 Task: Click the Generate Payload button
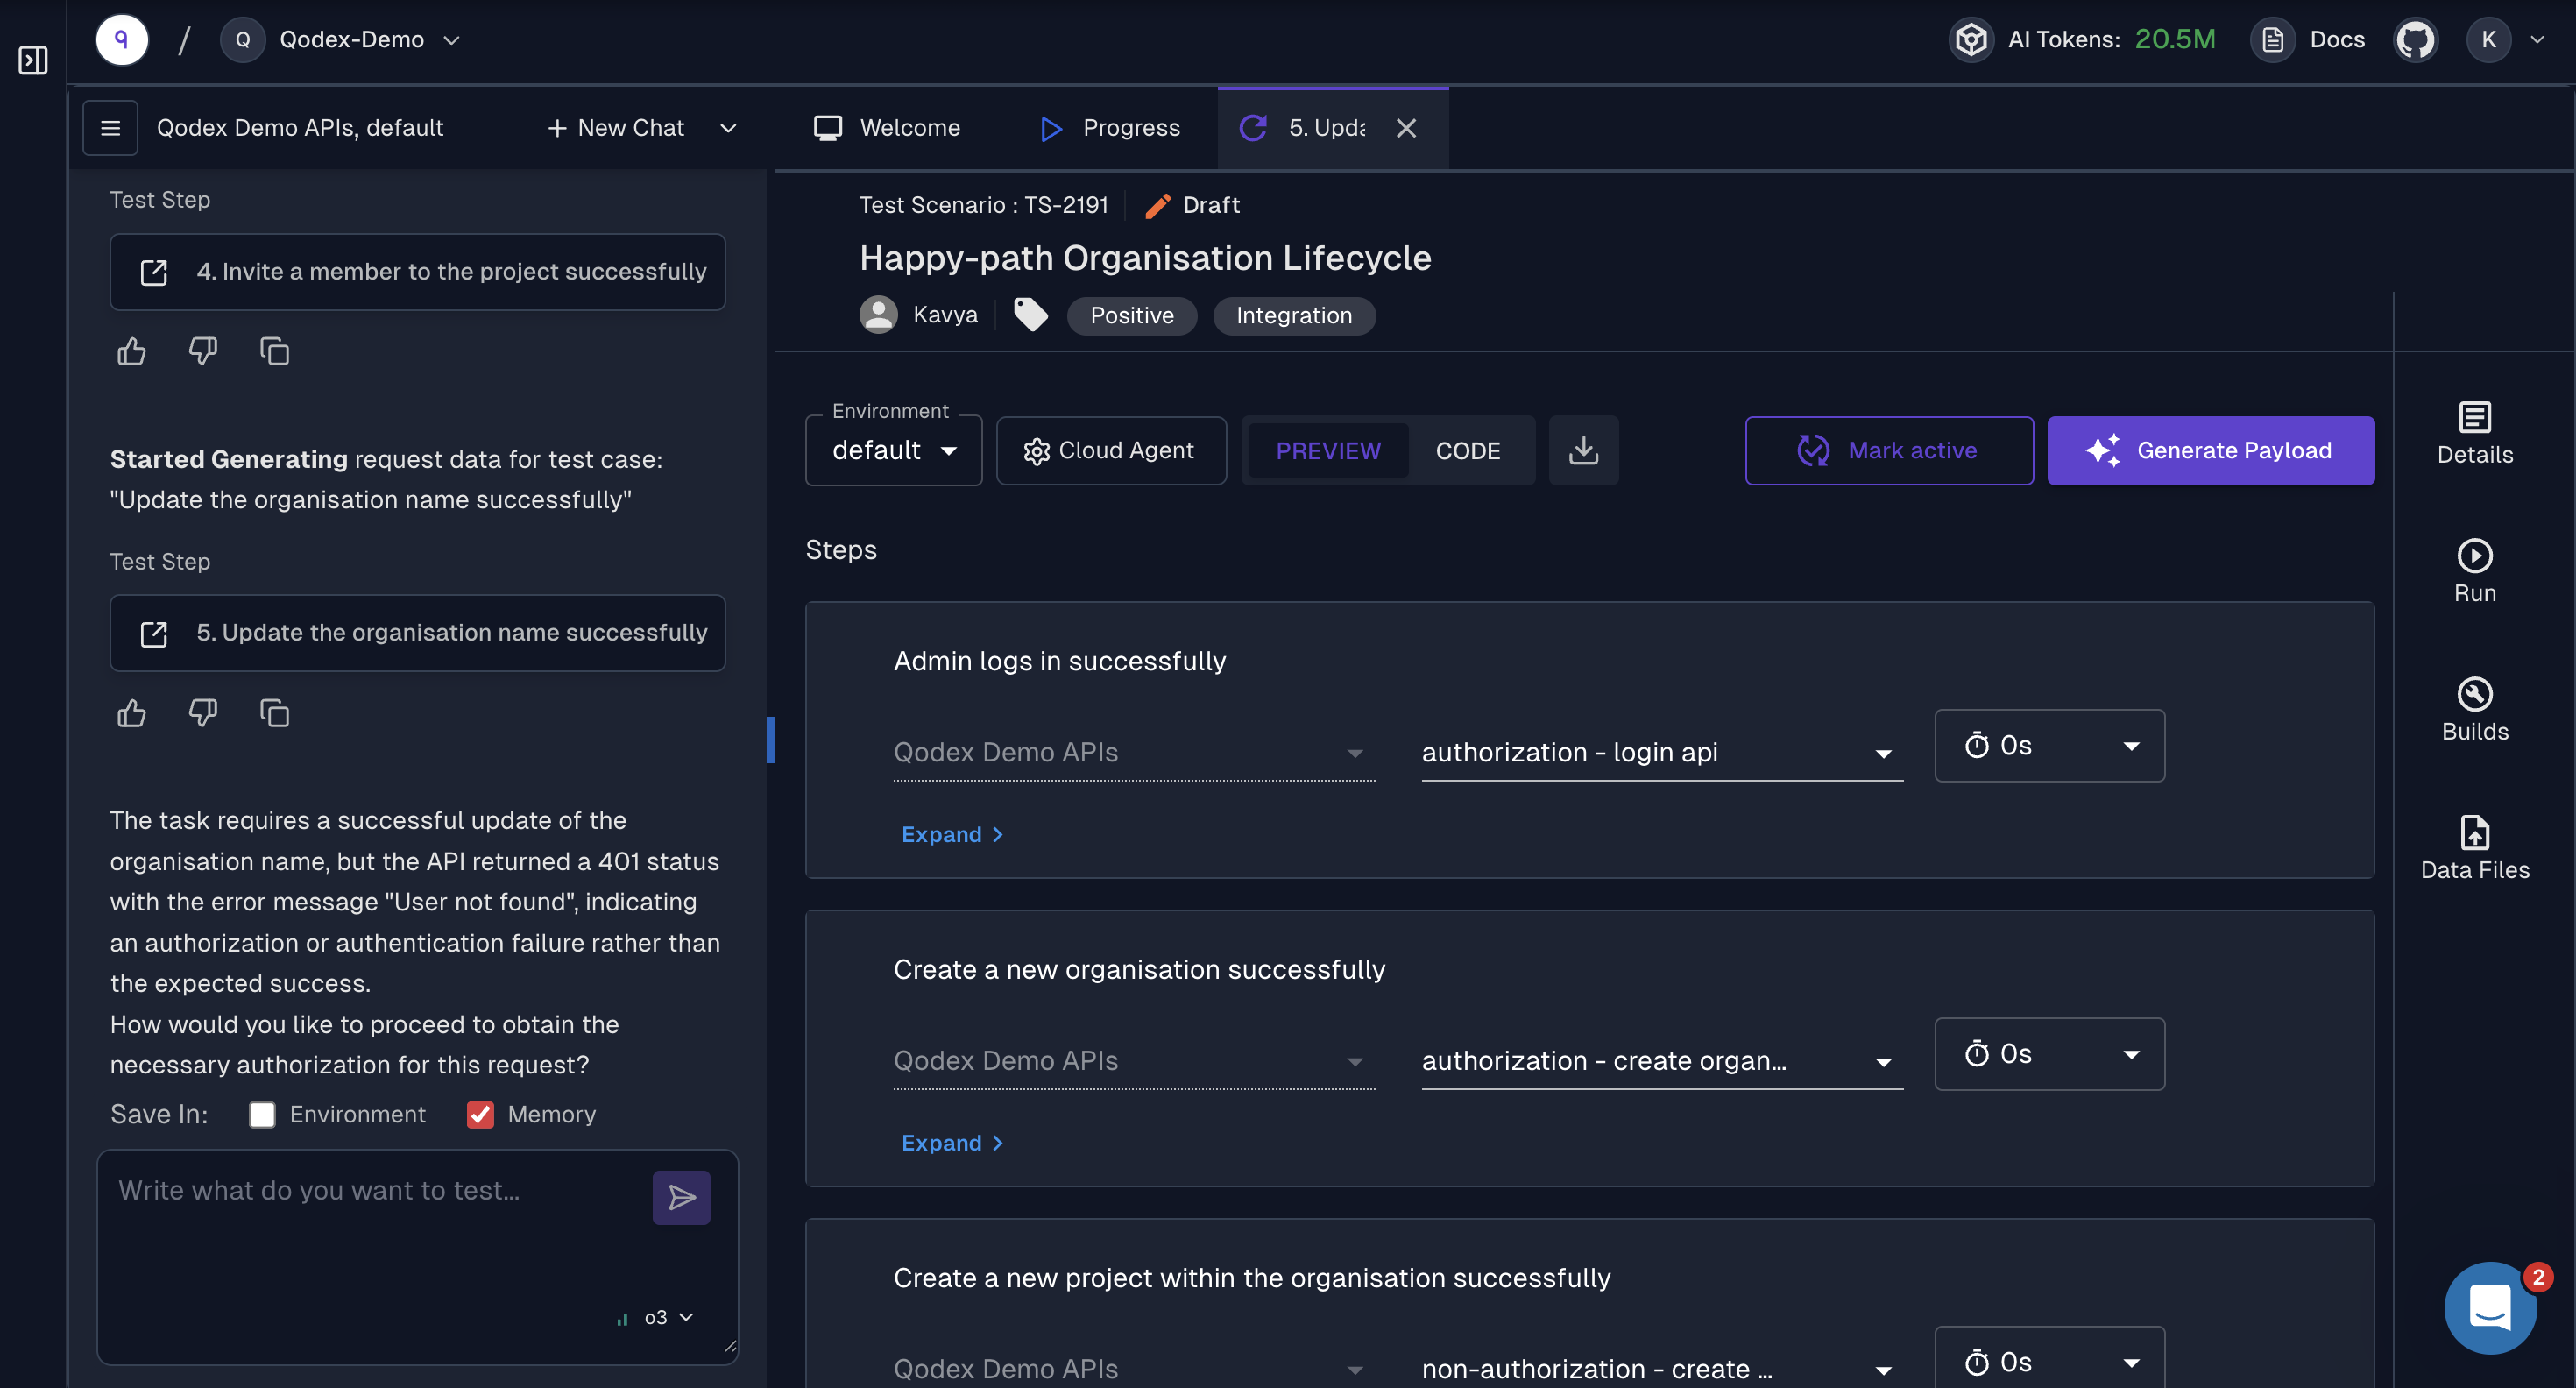(2210, 451)
